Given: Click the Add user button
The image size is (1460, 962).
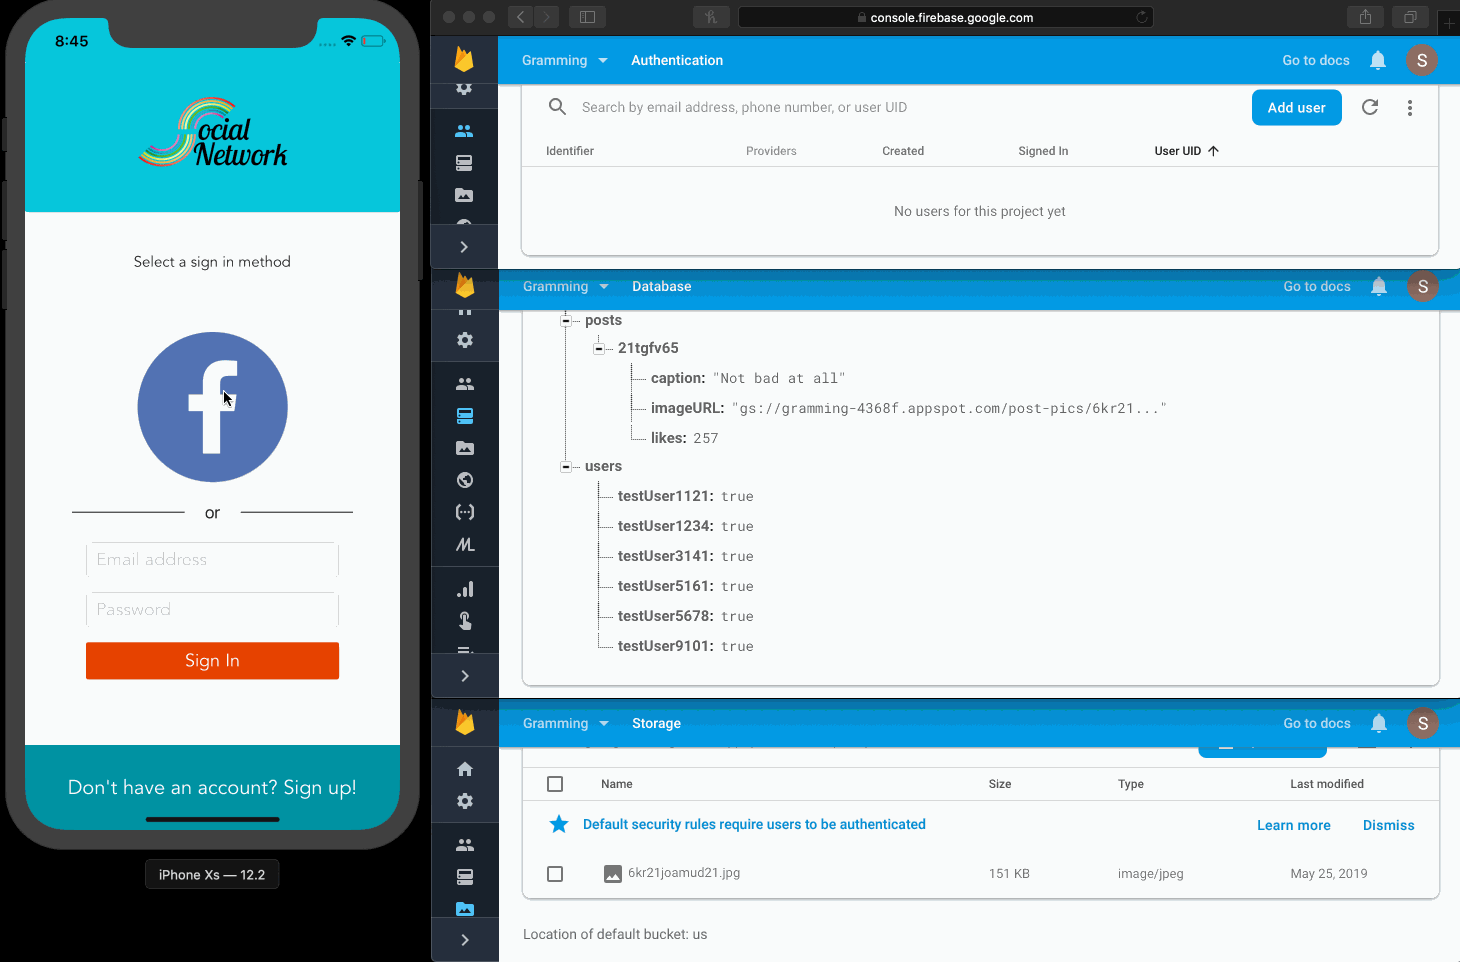Looking at the screenshot, I should point(1296,108).
